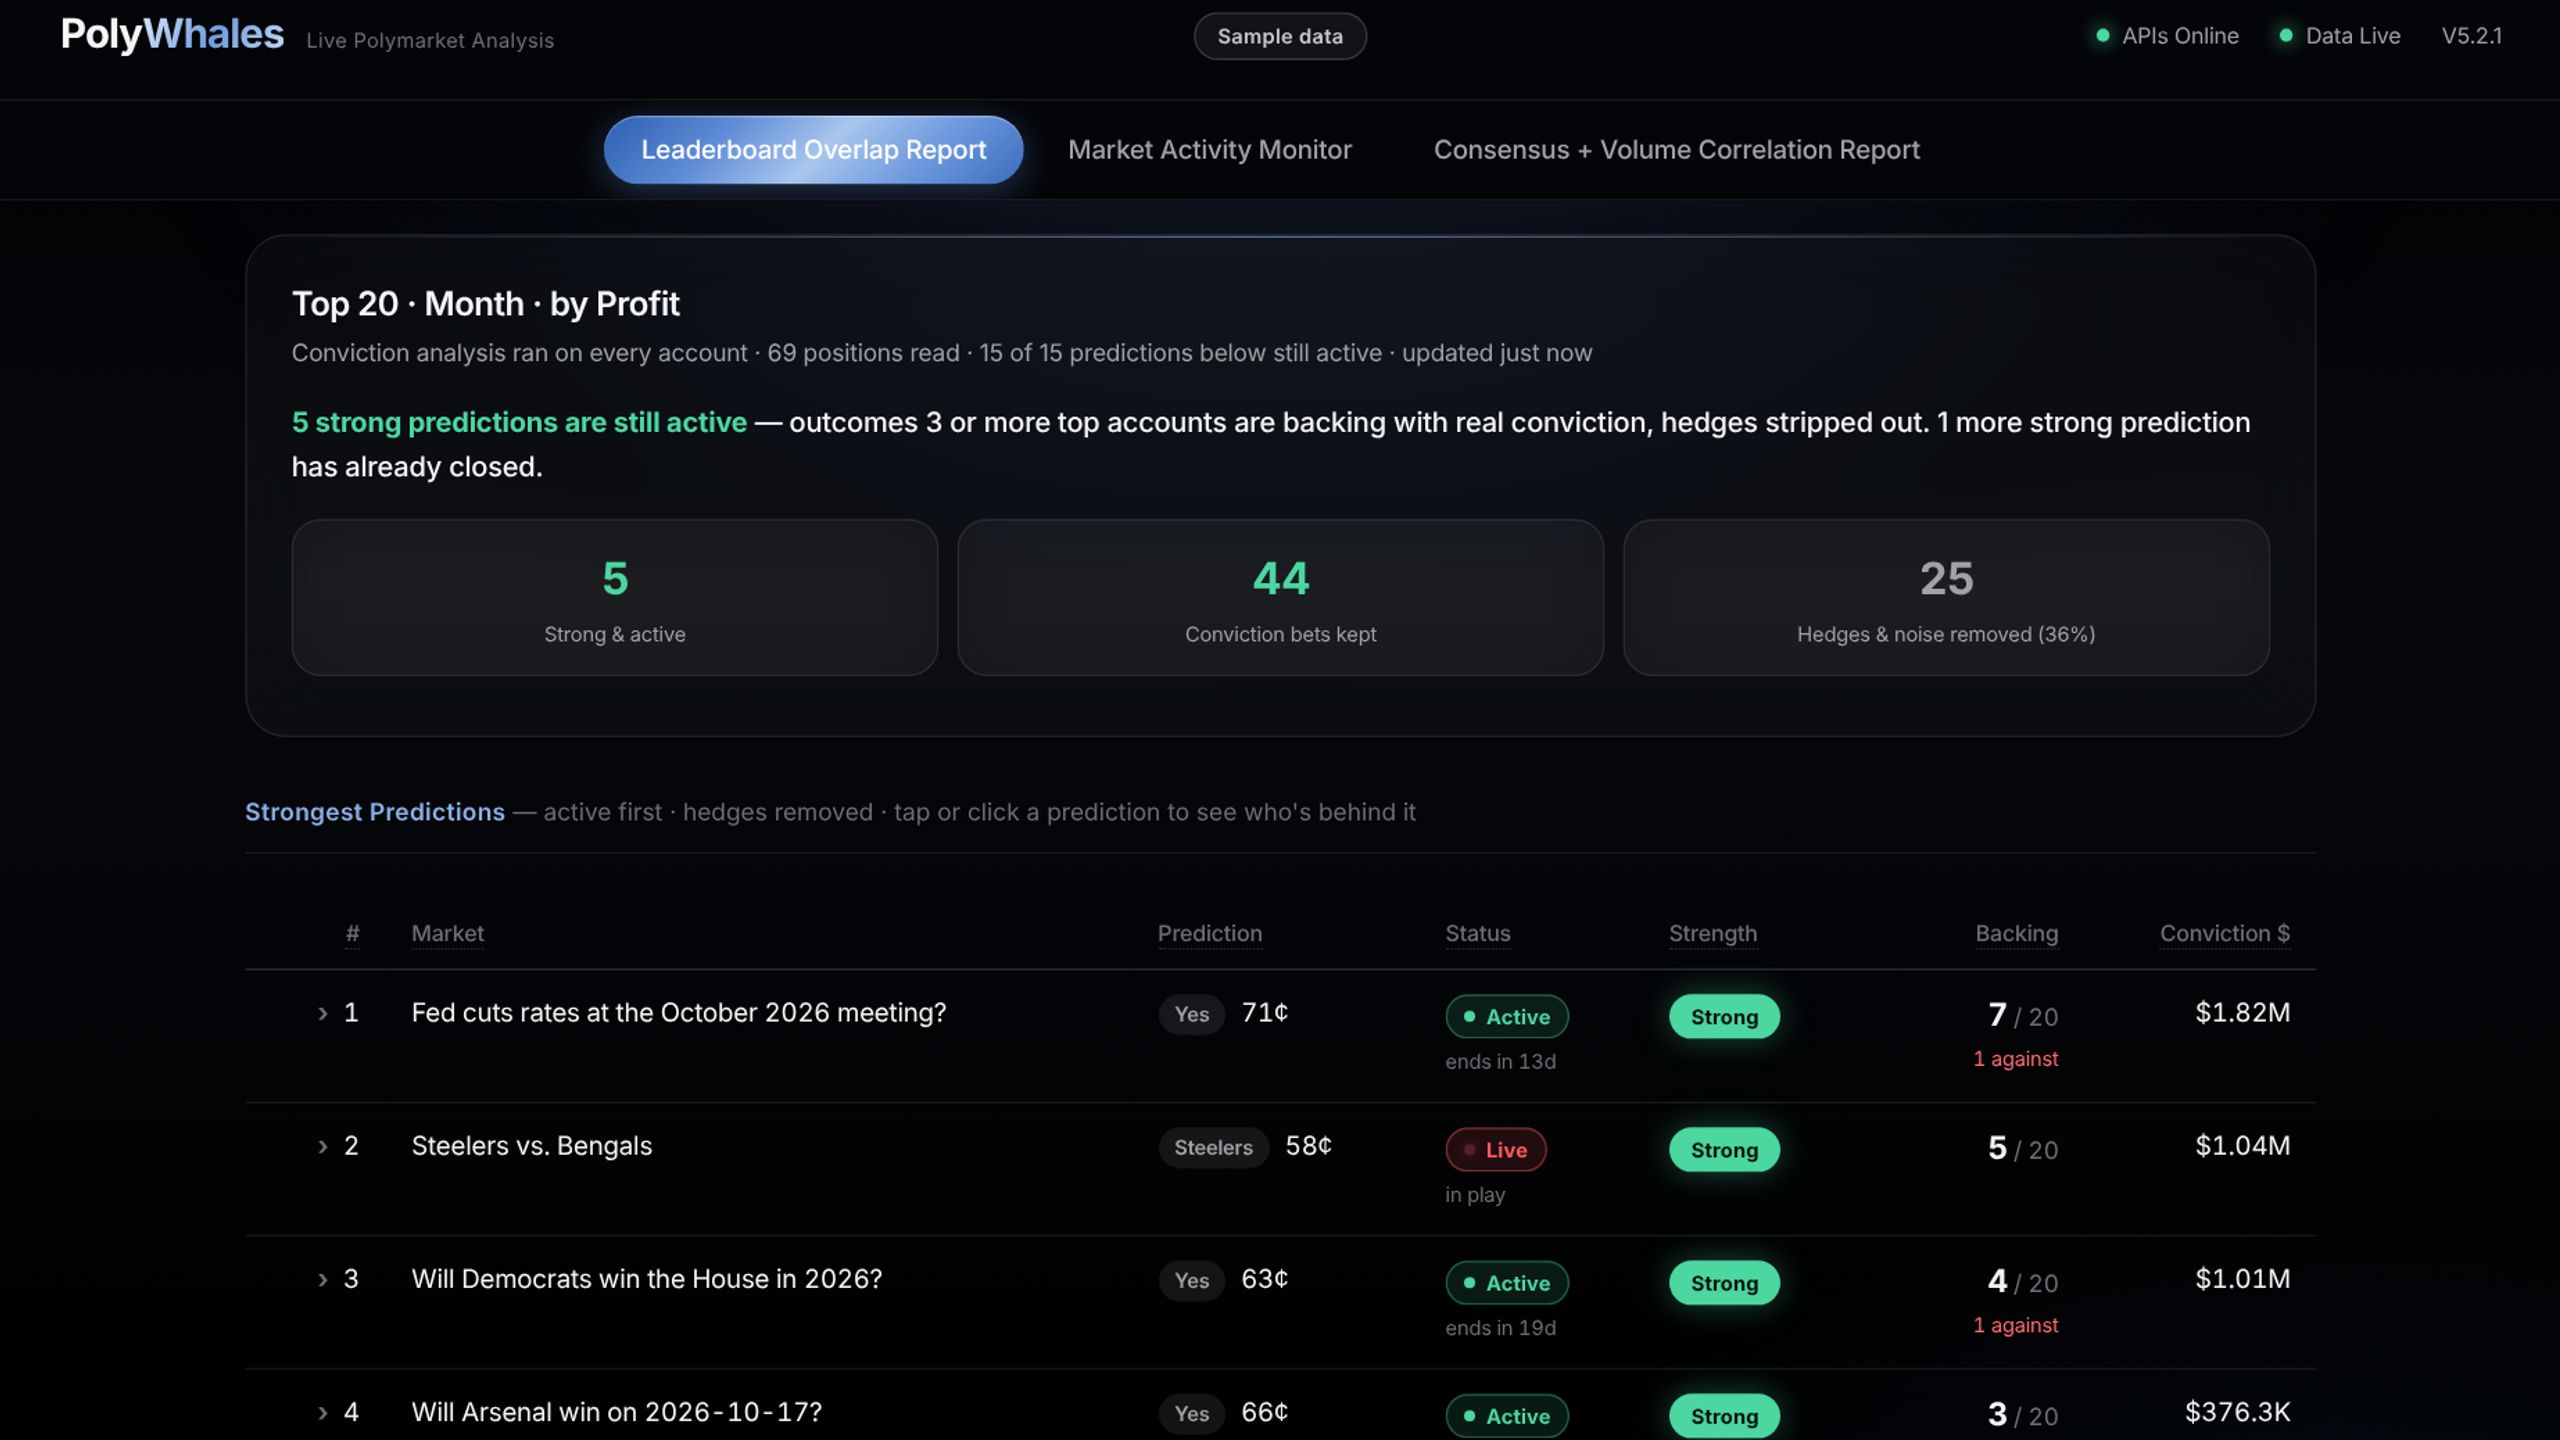Click the Sample data pill button
This screenshot has width=2560, height=1440.
(1280, 36)
